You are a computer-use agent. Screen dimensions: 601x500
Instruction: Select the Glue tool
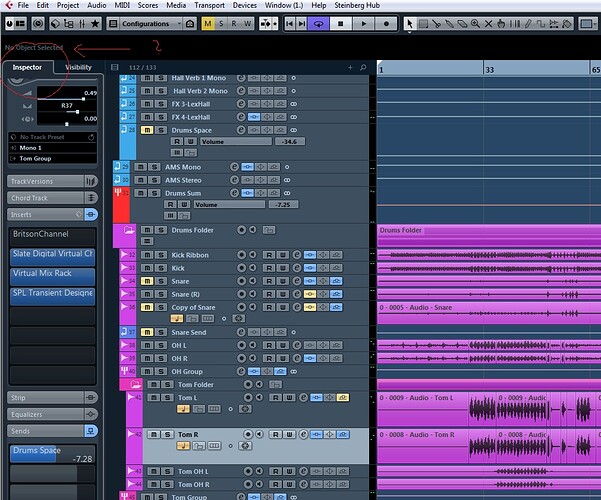pos(449,24)
